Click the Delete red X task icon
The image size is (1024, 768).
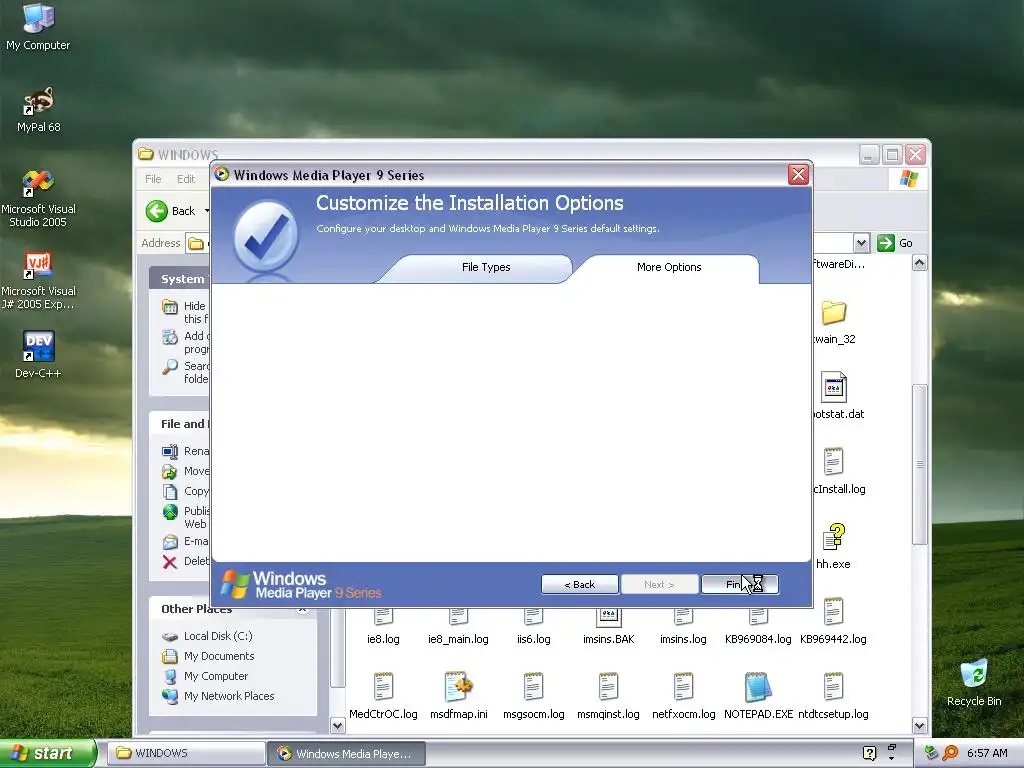170,562
